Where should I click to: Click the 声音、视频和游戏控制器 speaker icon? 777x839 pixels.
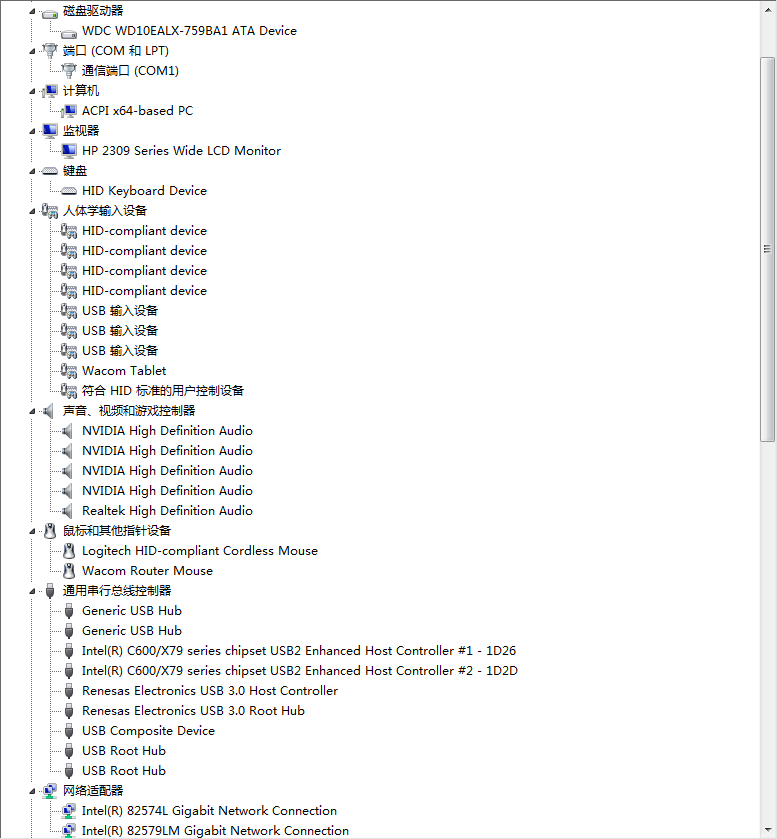coord(48,411)
